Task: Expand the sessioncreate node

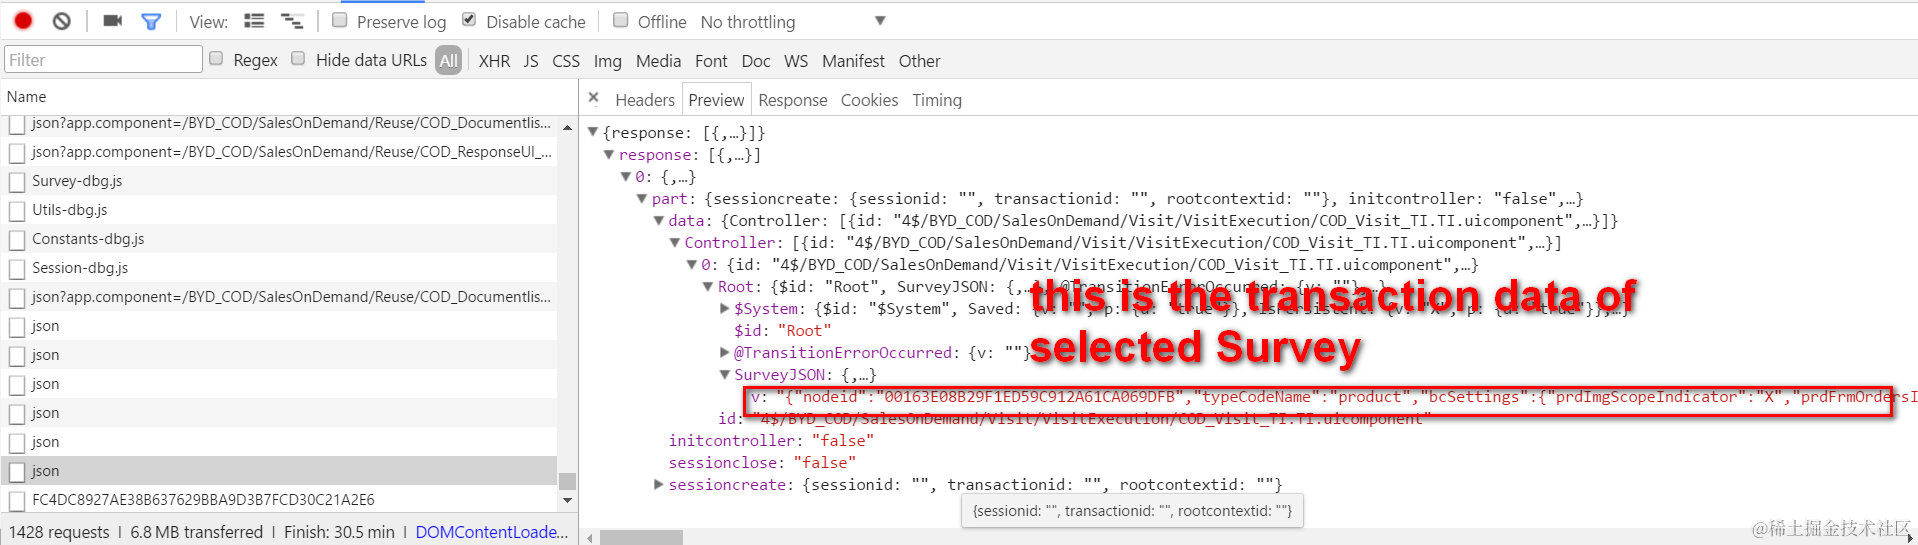Action: pyautogui.click(x=659, y=485)
